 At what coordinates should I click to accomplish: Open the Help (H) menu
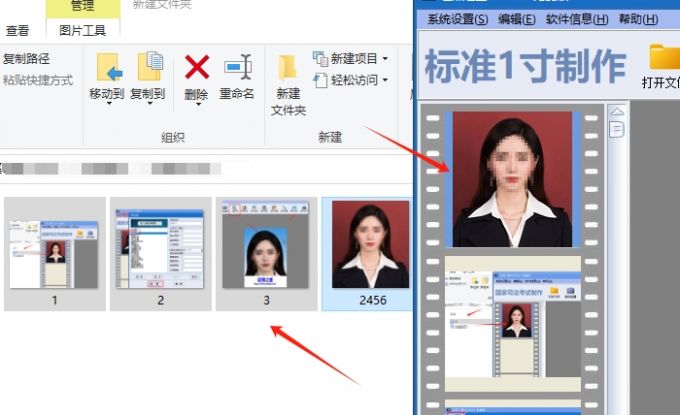tap(638, 19)
